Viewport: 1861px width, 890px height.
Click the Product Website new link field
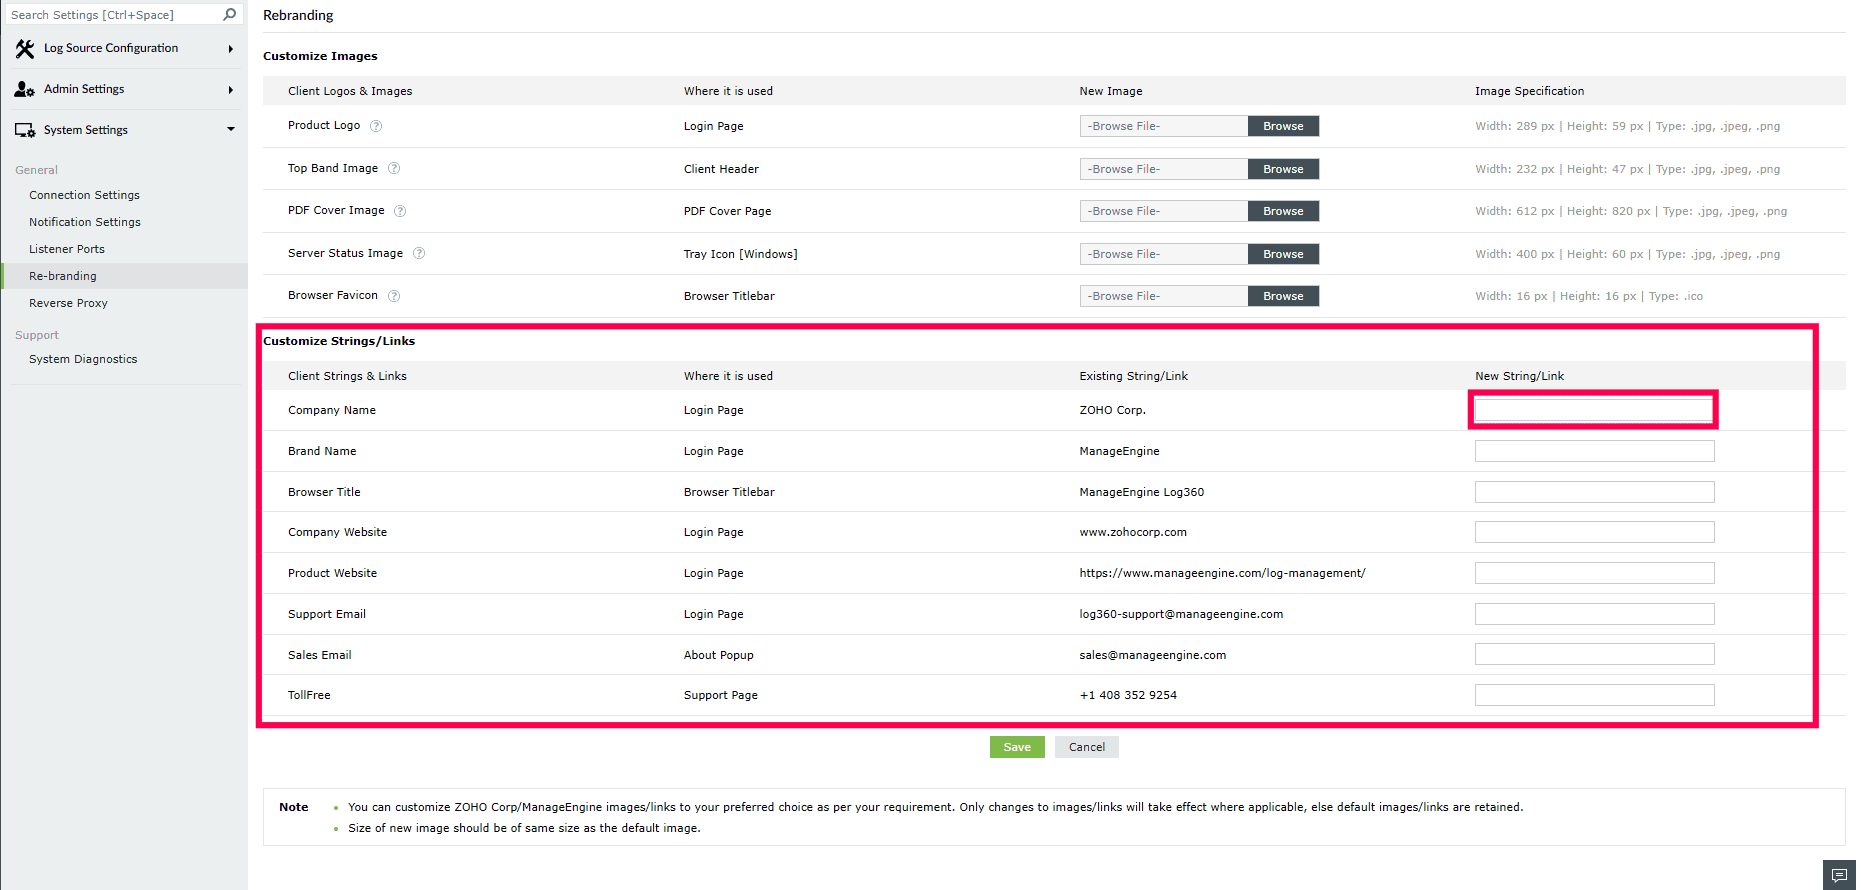[x=1594, y=573]
